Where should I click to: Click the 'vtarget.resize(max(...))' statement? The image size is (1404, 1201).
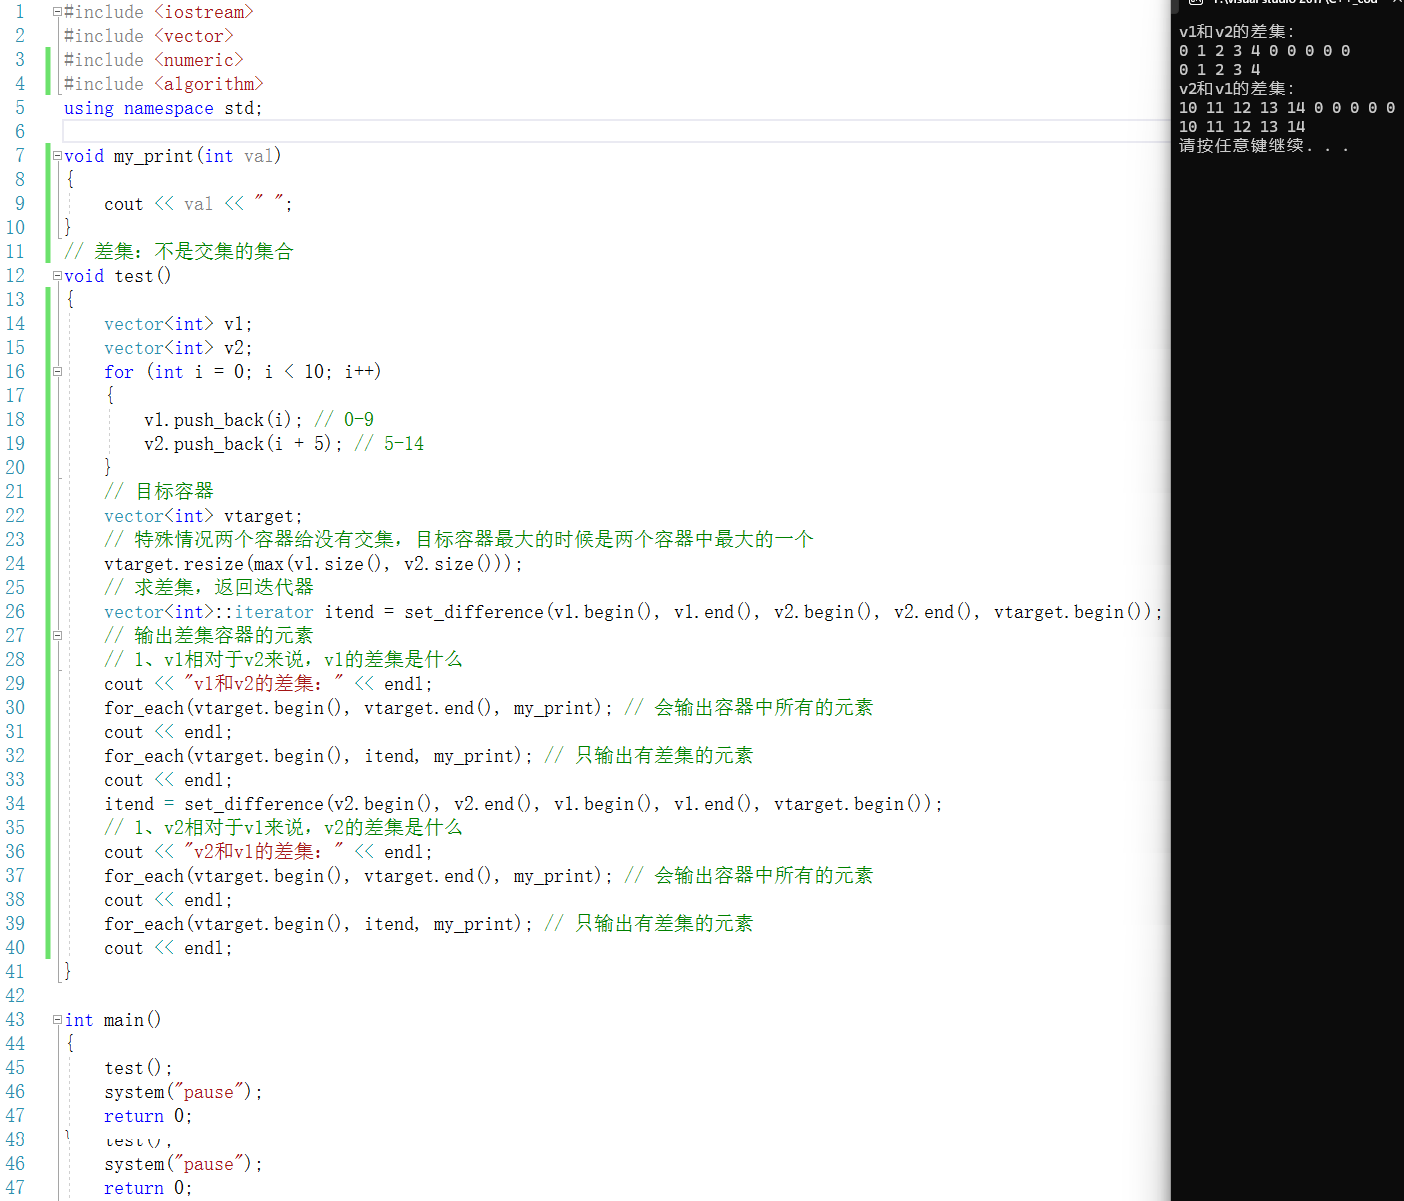[313, 564]
